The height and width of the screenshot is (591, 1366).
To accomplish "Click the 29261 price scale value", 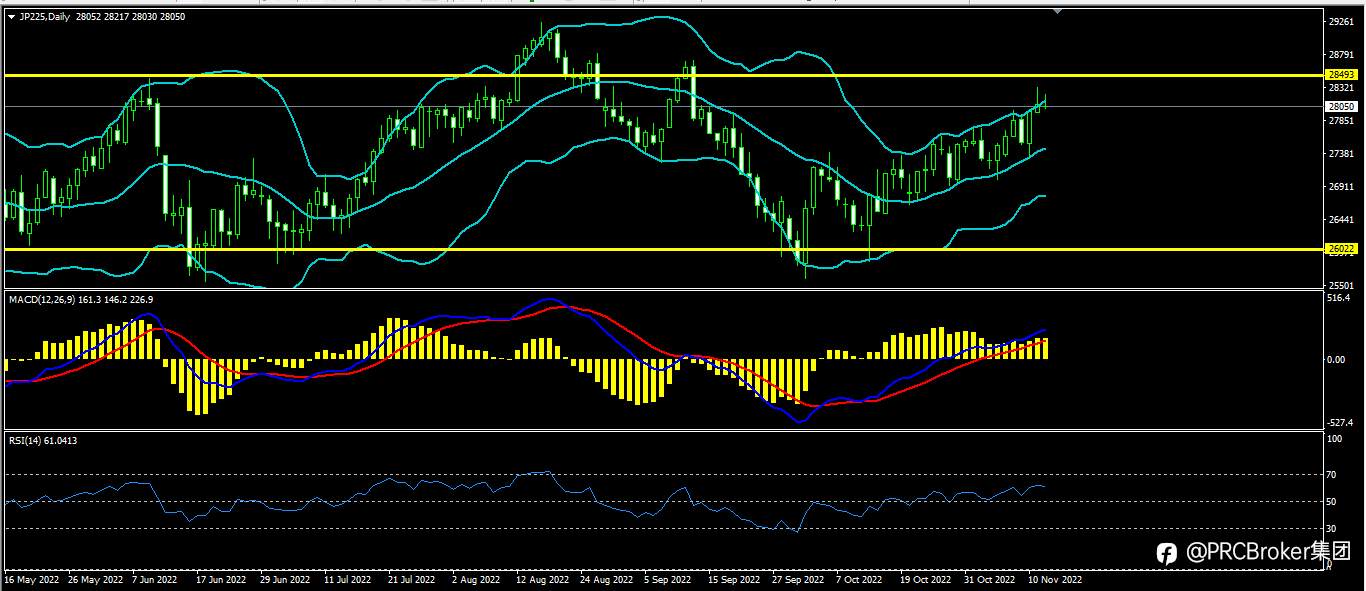I will (x=1341, y=21).
